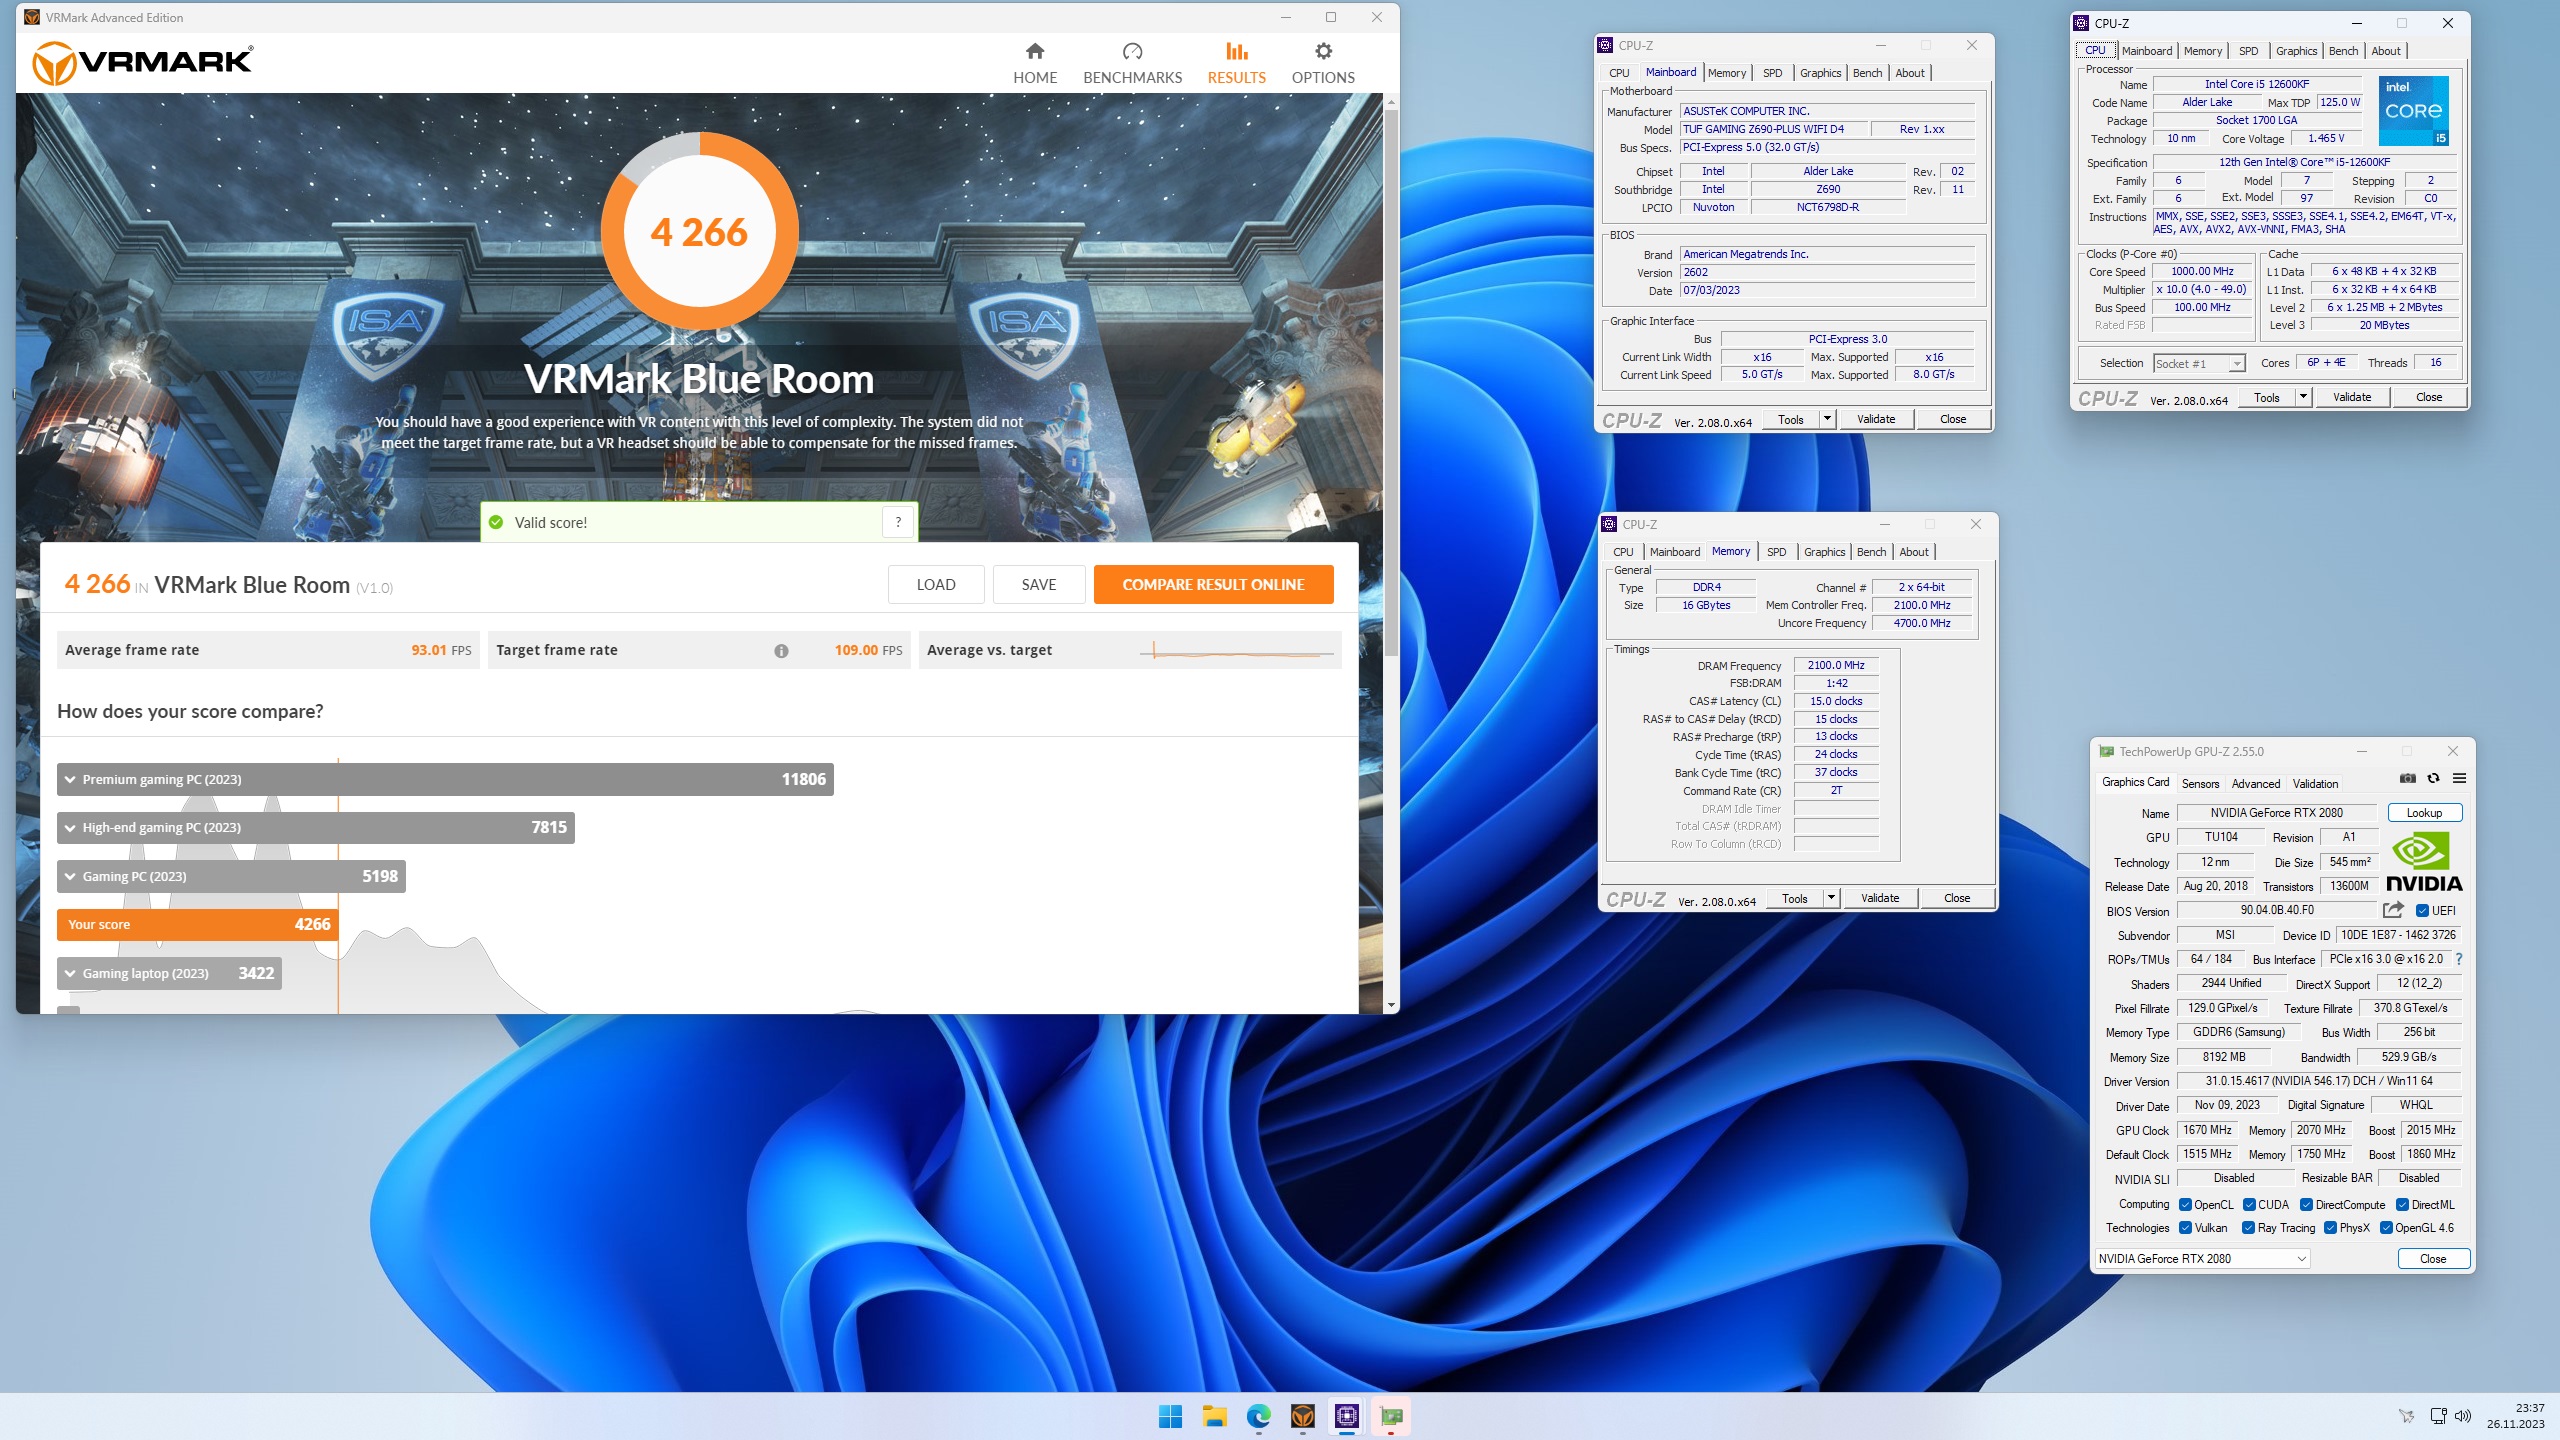Toggle the OpenCL checkbox in GPU-Z

point(2185,1205)
